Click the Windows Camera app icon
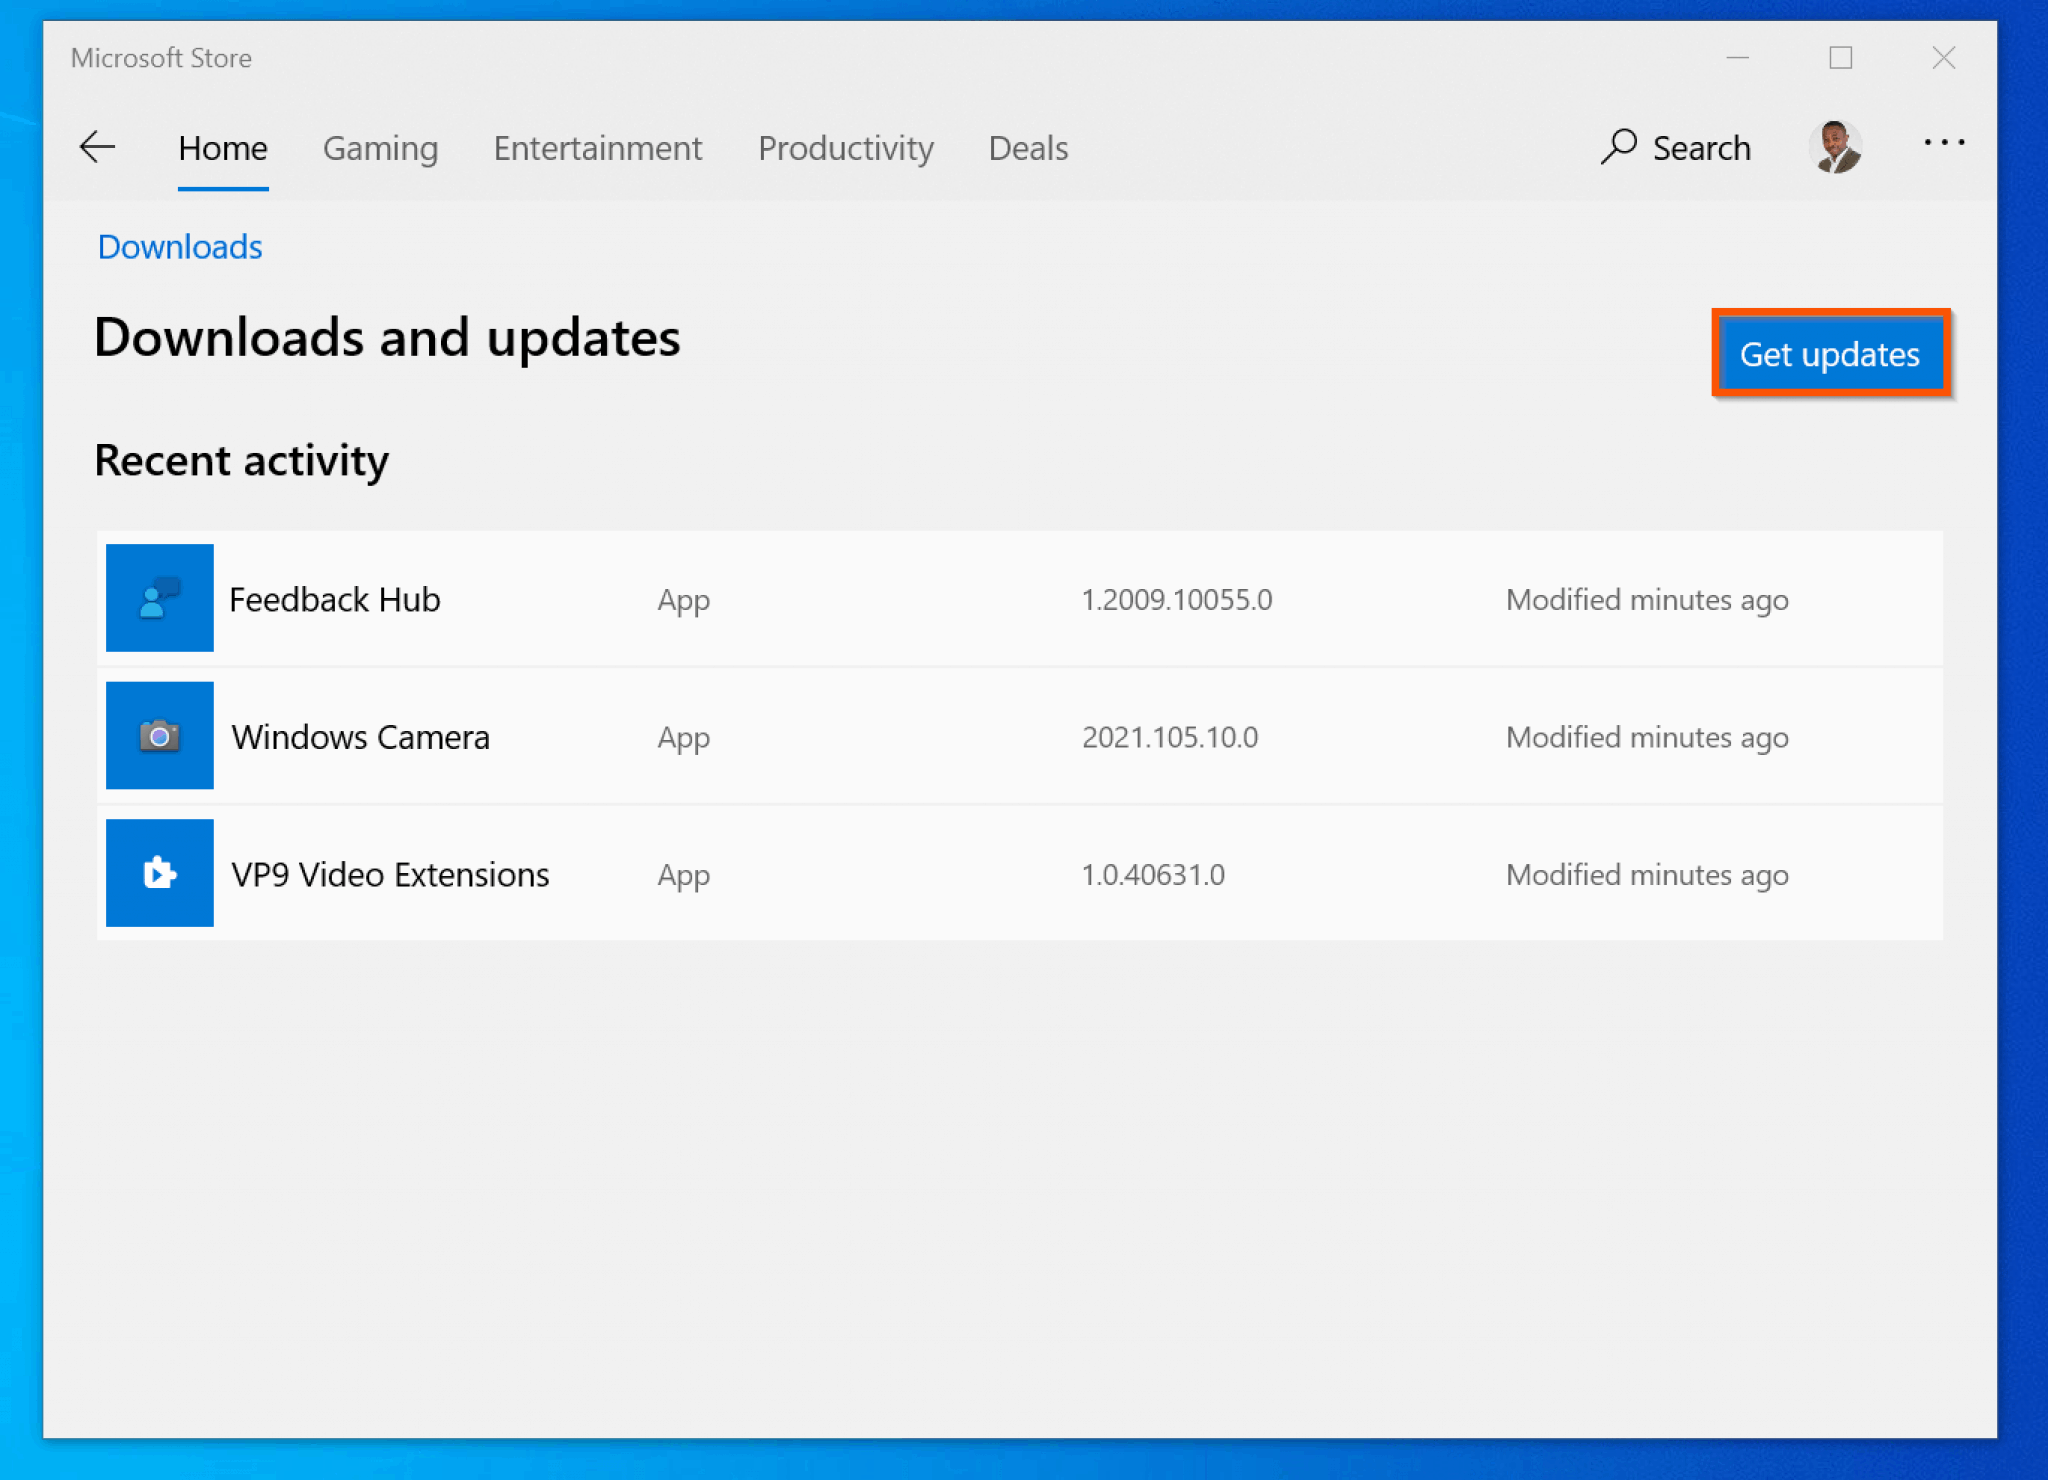The width and height of the screenshot is (2048, 1480). (159, 736)
